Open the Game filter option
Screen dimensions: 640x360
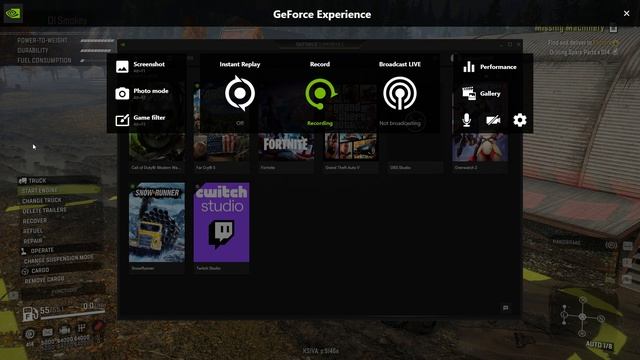click(140, 120)
